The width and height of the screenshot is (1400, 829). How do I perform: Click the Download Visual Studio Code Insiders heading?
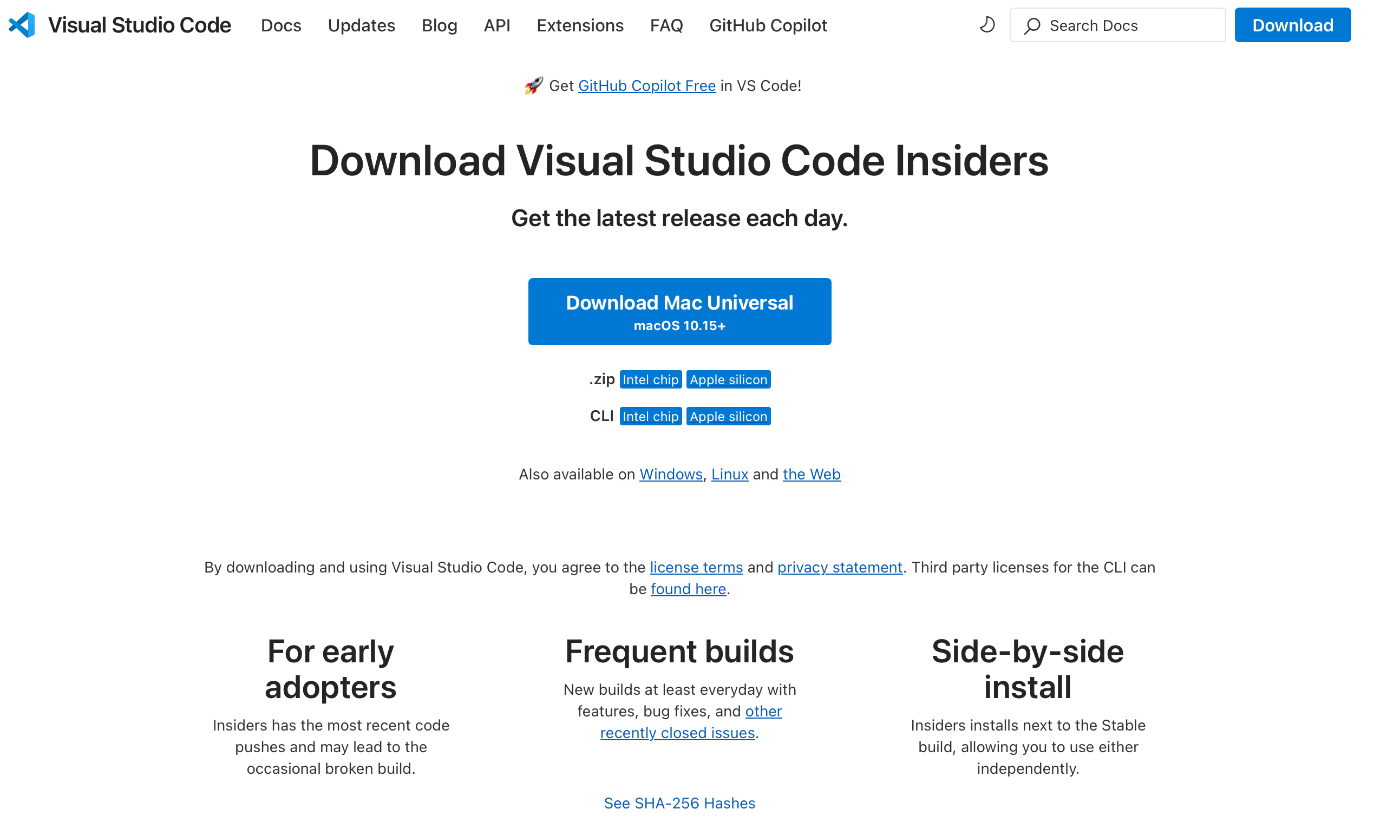[x=679, y=161]
